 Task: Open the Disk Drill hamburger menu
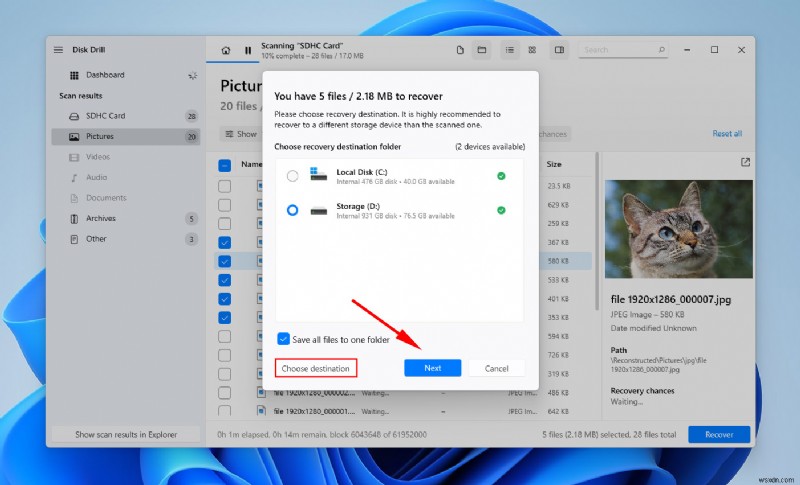tap(58, 50)
